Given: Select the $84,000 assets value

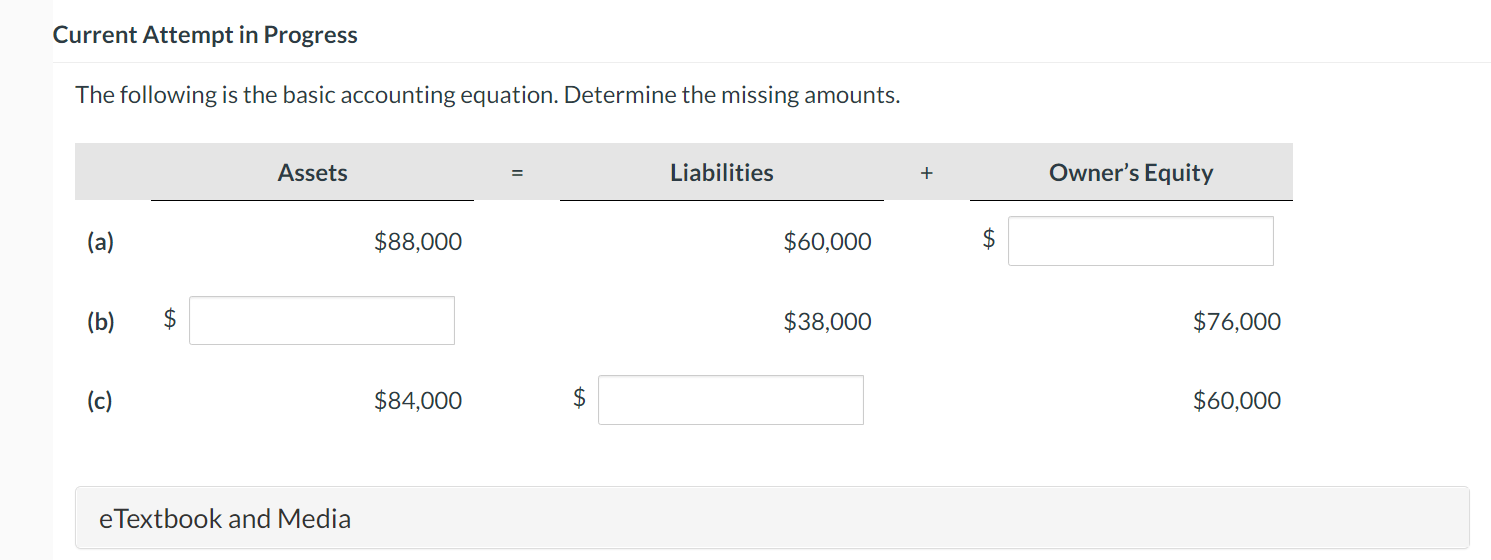Looking at the screenshot, I should click(418, 400).
